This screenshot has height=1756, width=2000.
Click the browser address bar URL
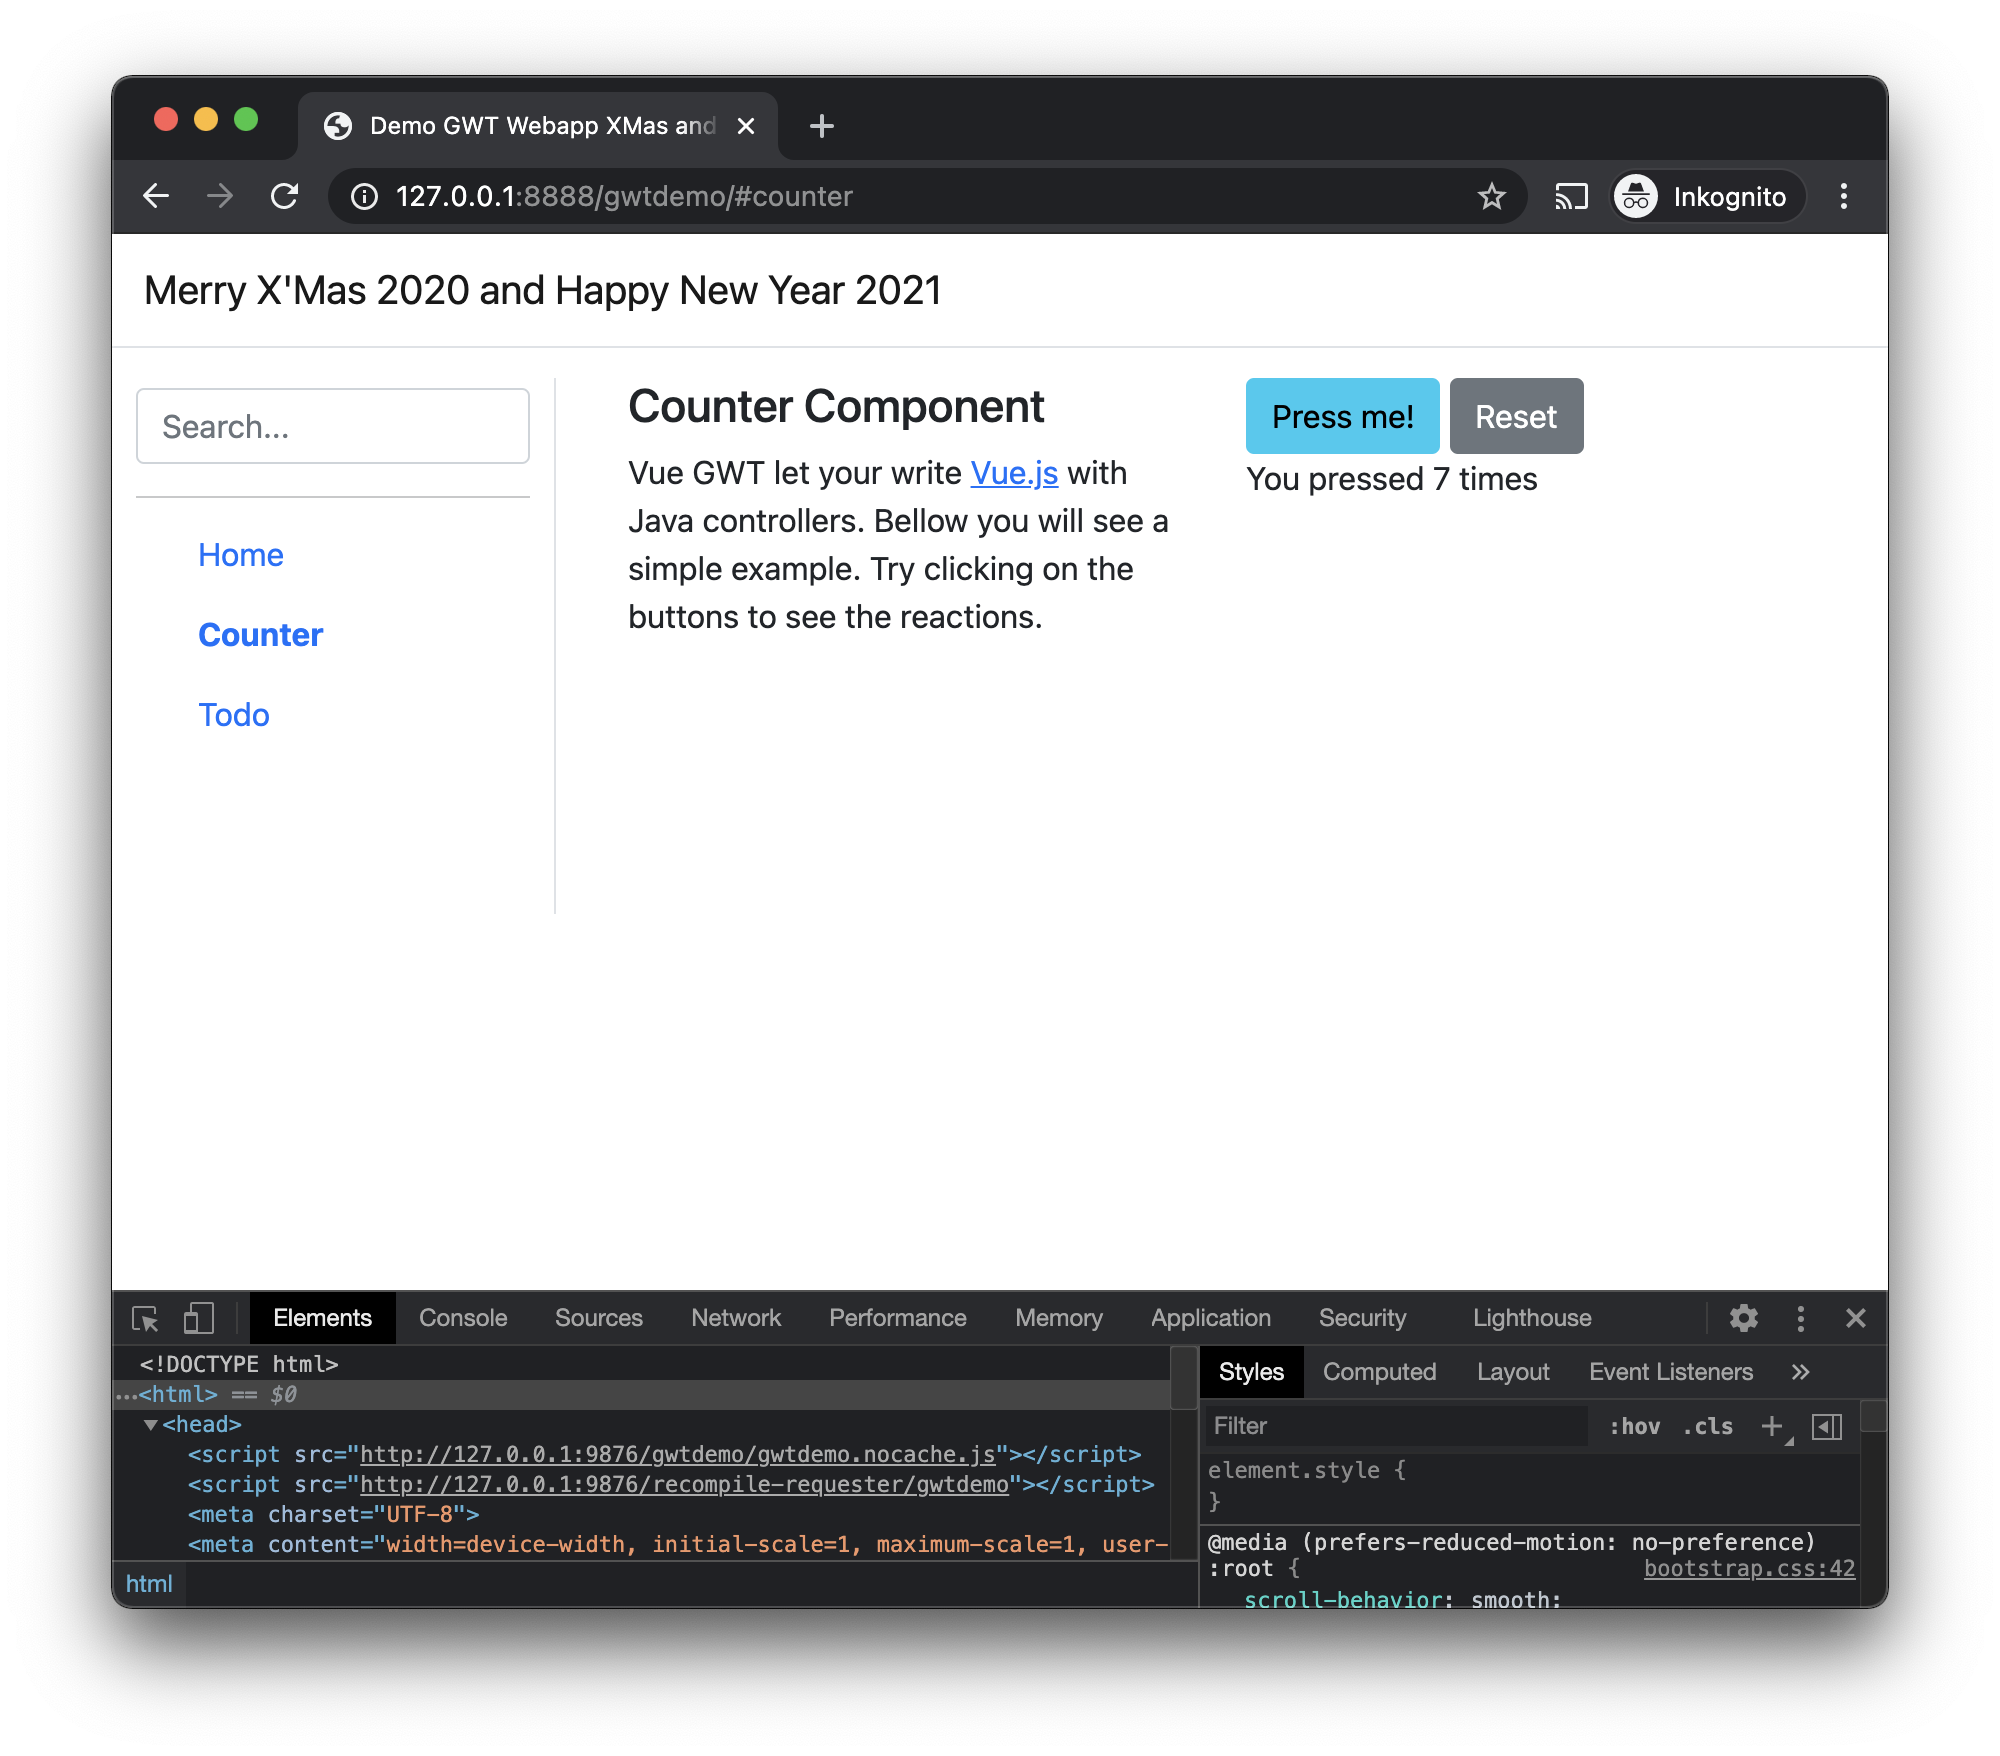pos(624,196)
